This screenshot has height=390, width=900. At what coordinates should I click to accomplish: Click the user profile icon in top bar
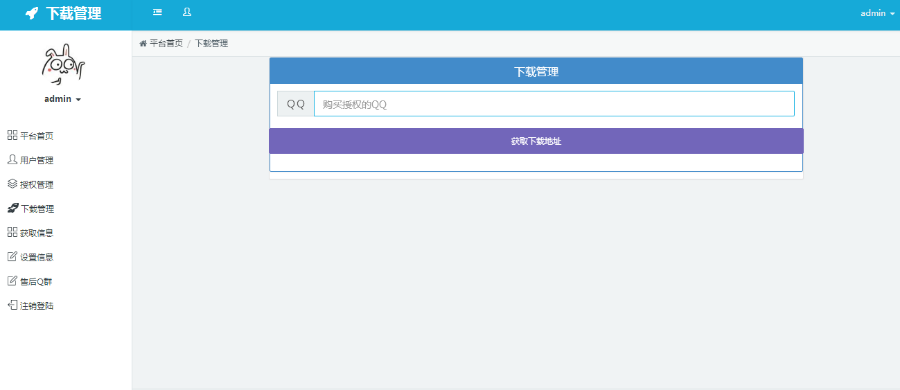click(187, 12)
